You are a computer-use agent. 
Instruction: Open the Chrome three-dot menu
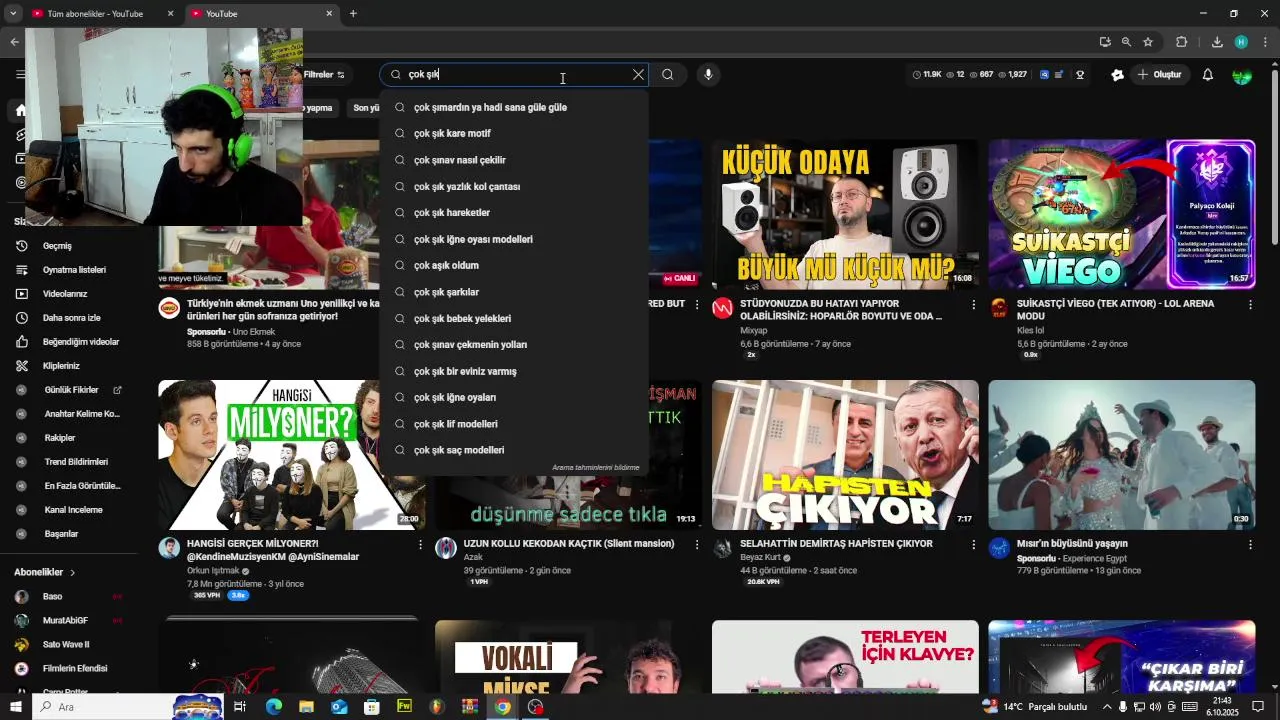point(1265,42)
